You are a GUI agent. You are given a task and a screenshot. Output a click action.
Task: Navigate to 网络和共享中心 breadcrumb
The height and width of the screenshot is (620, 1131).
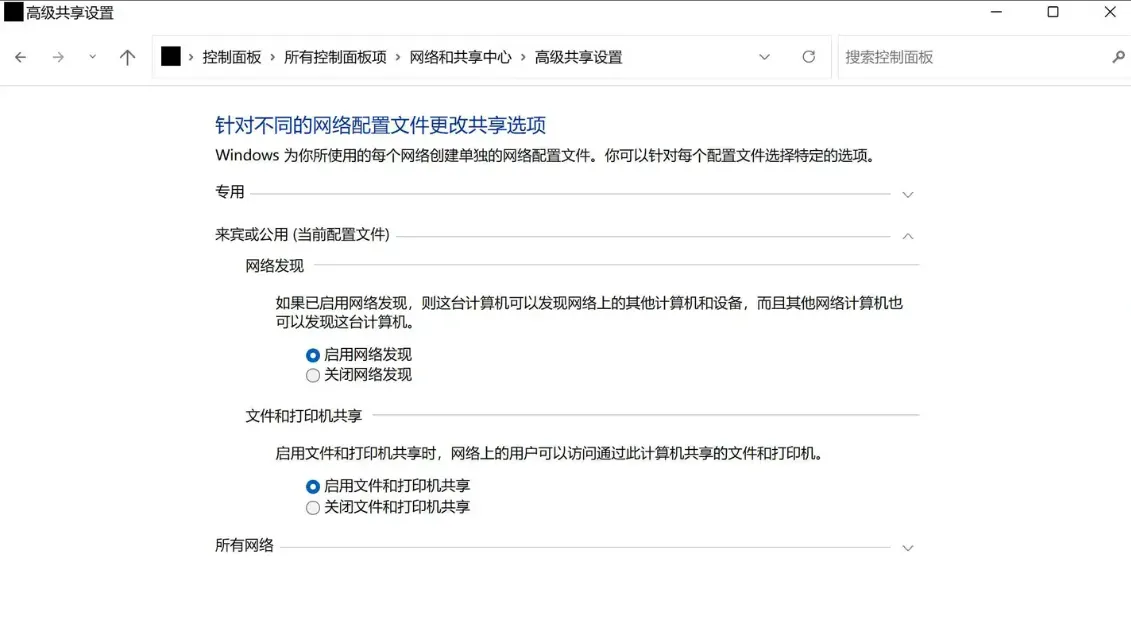coord(460,57)
